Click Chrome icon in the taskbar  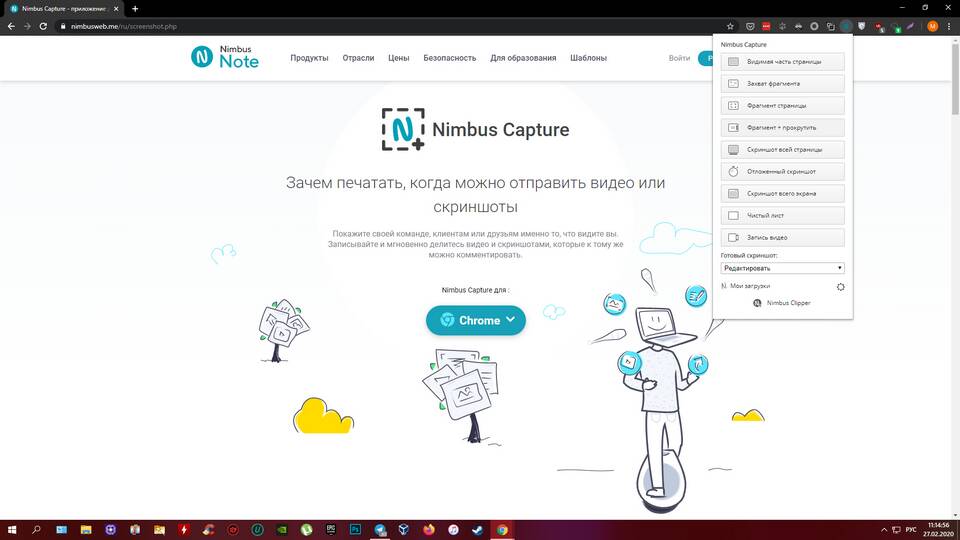(x=502, y=530)
